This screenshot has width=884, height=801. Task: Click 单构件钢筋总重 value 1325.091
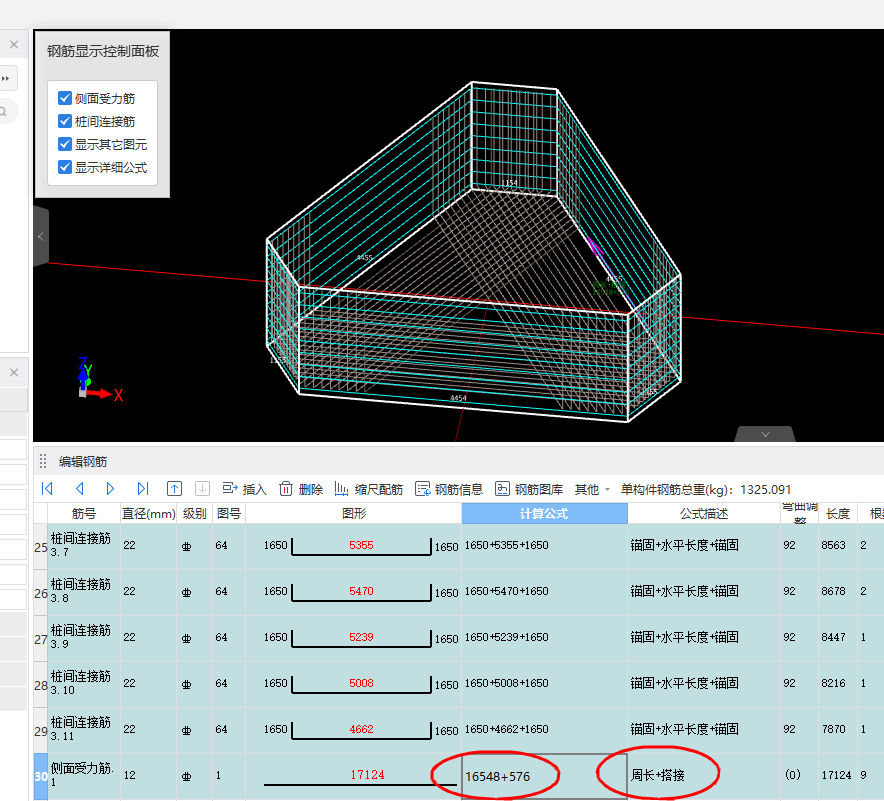(x=766, y=489)
